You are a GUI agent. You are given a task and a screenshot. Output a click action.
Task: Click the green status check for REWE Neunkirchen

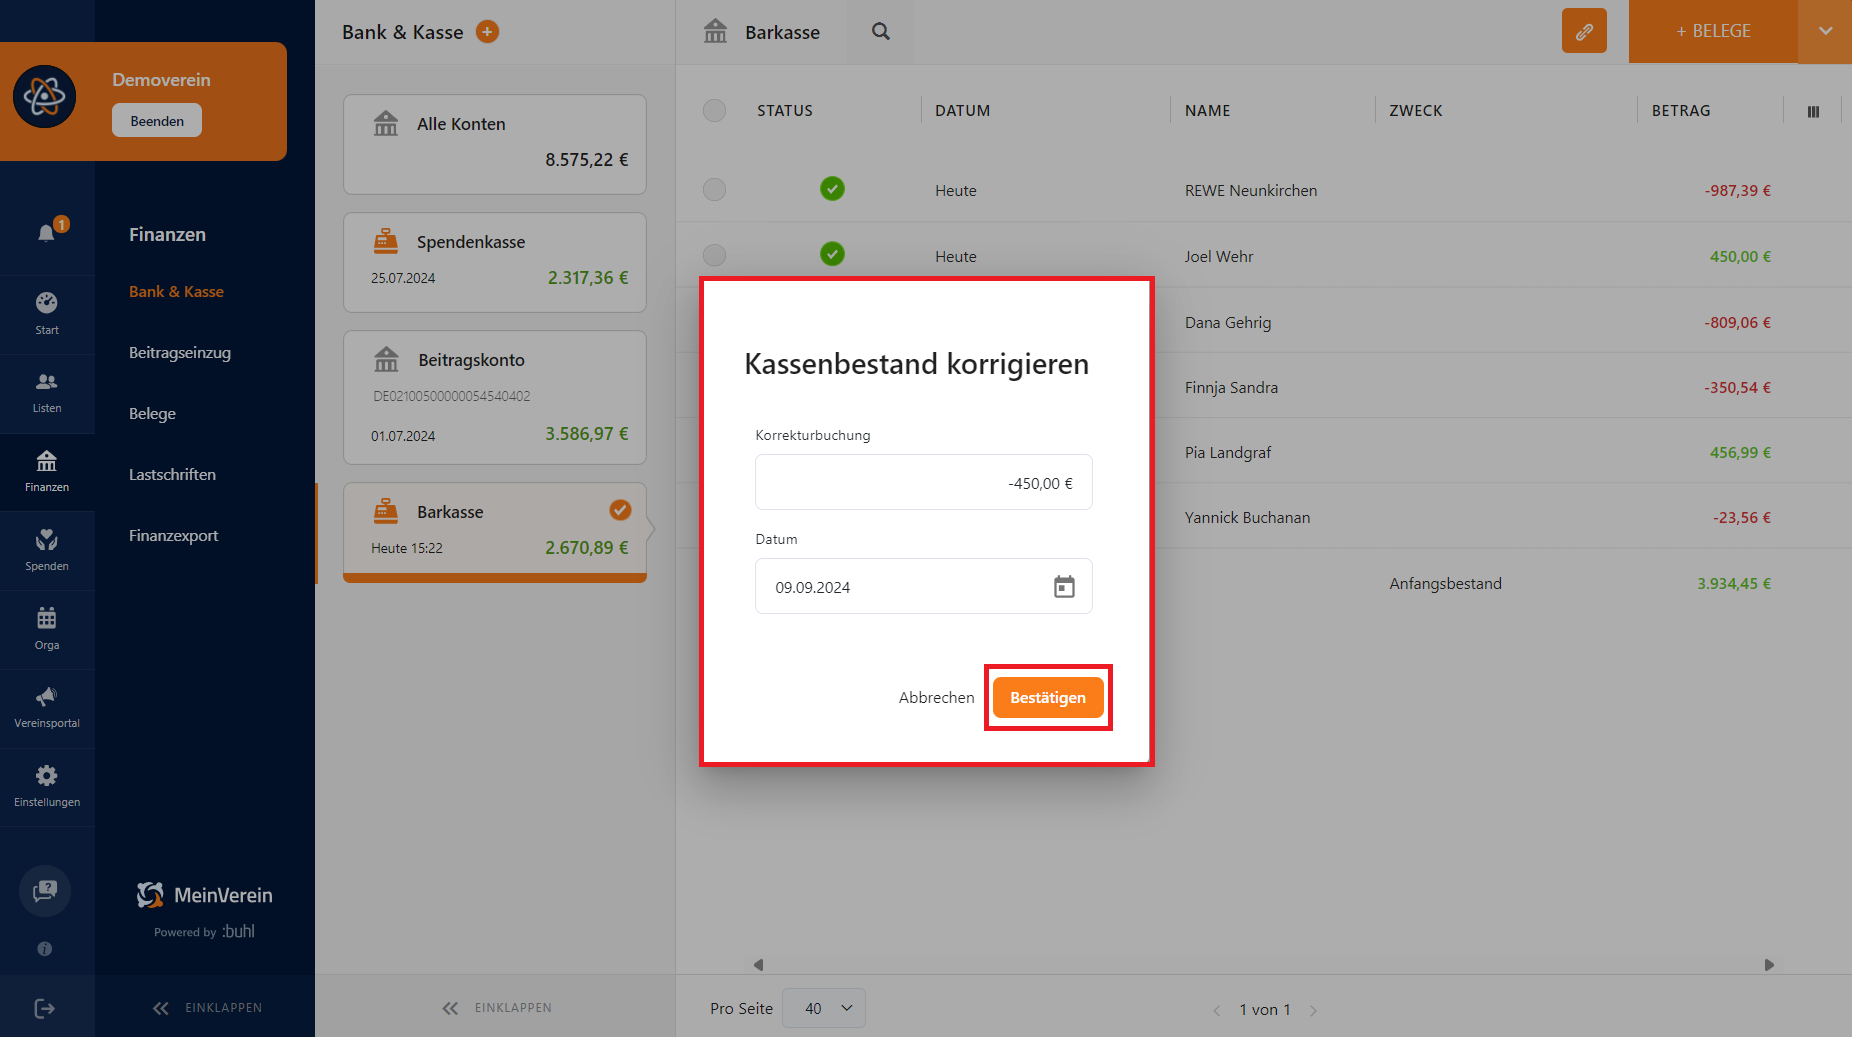pyautogui.click(x=832, y=188)
